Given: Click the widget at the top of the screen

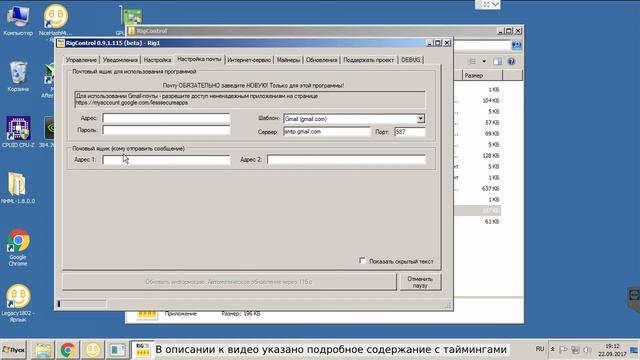Looking at the screenshot, I should coord(487,4).
